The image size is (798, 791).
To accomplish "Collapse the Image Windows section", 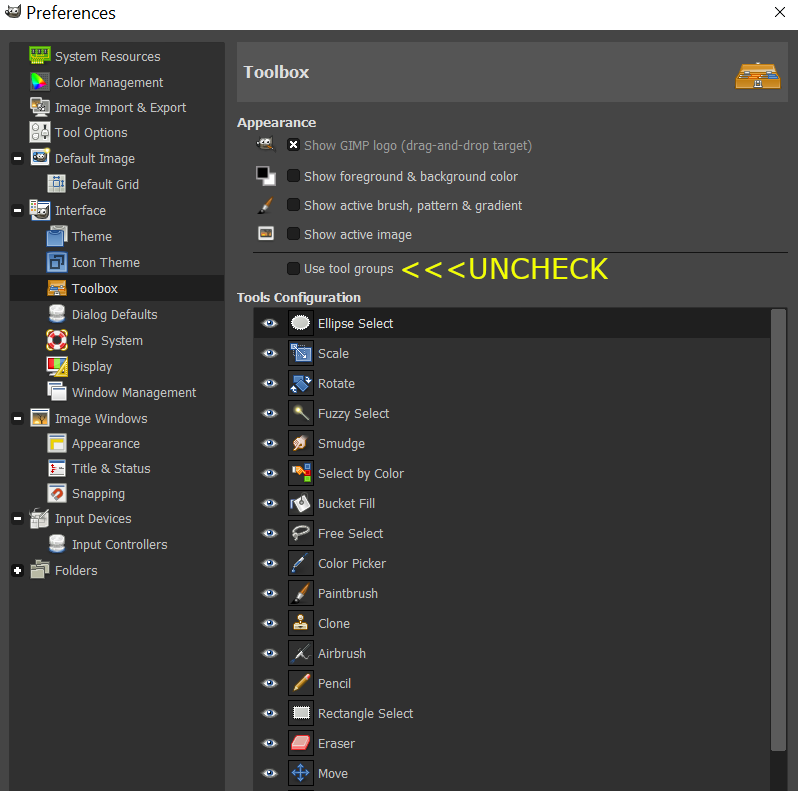I will pos(17,419).
